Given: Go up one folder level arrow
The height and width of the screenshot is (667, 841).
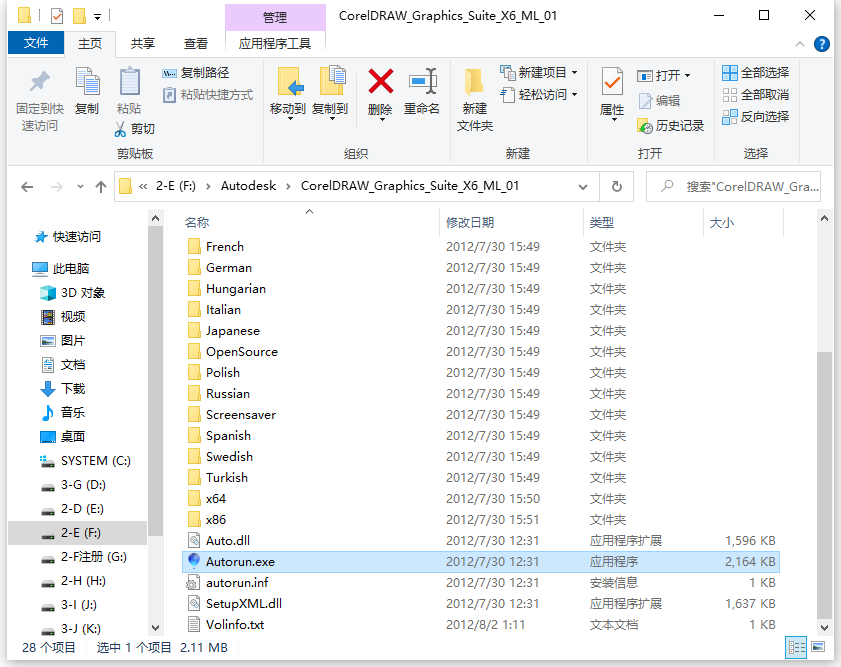Looking at the screenshot, I should [101, 187].
